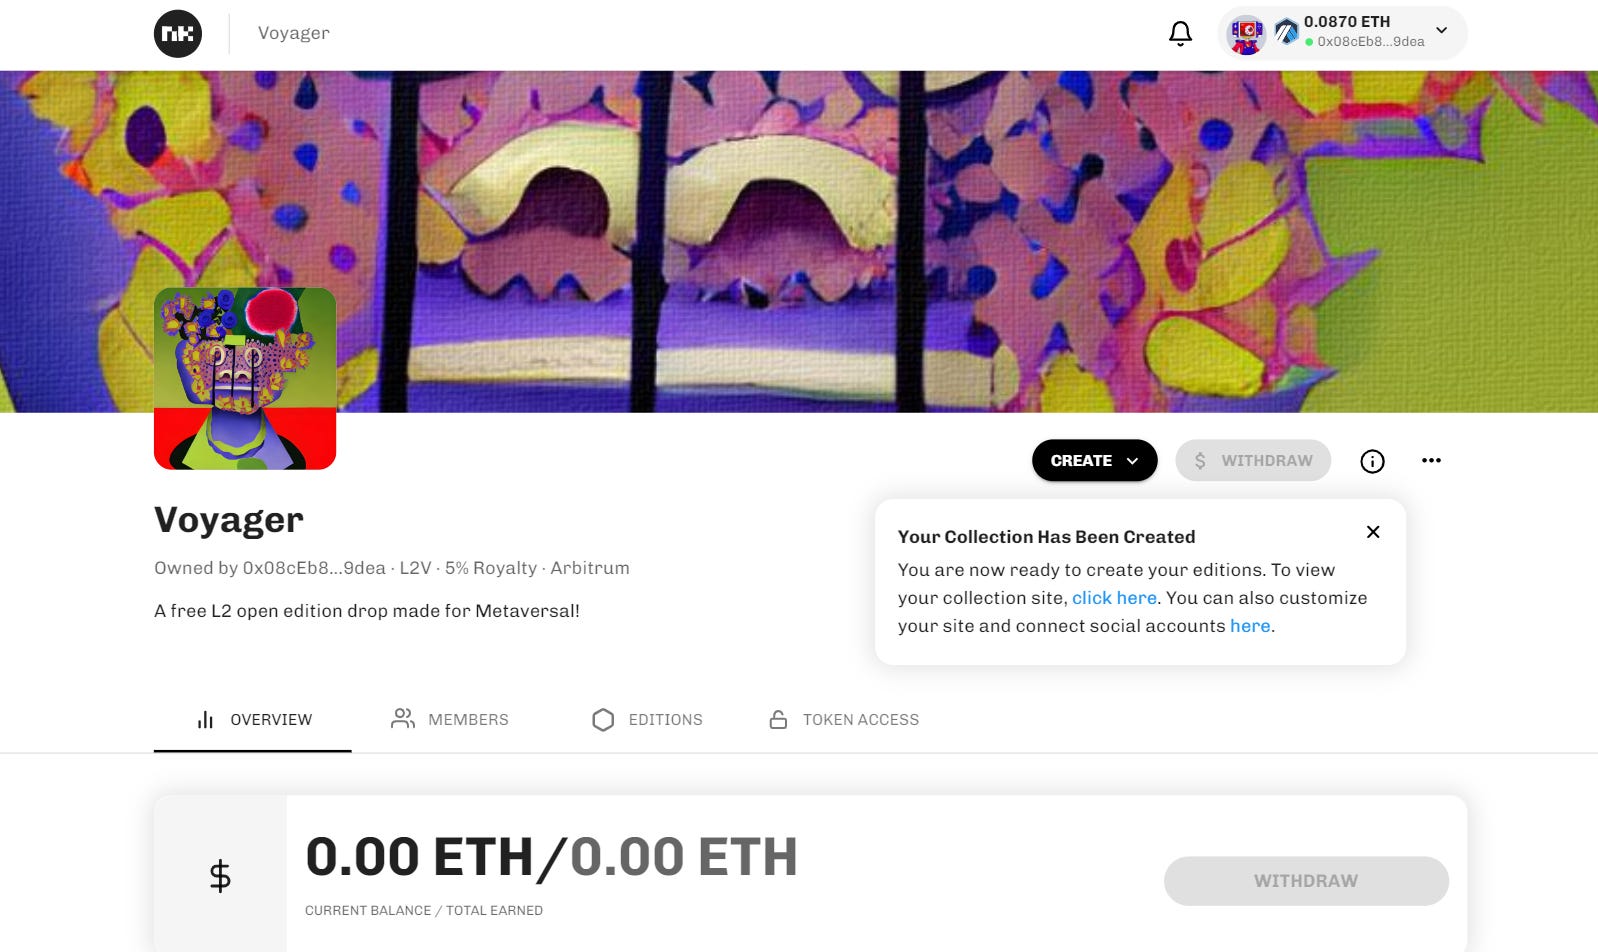Click the Voyager breadcrumb in header
The width and height of the screenshot is (1598, 952).
click(x=293, y=33)
